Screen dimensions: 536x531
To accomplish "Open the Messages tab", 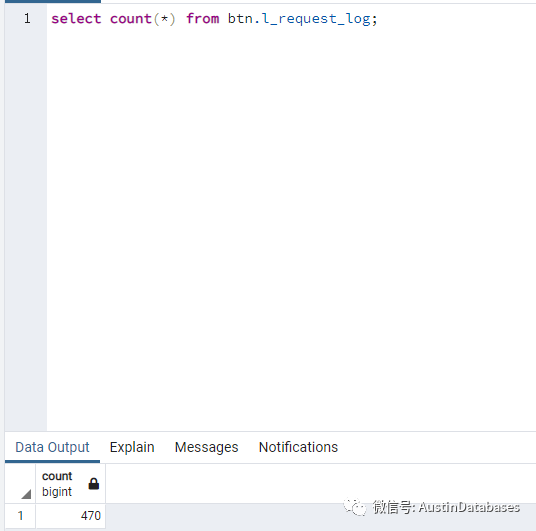I will point(206,447).
